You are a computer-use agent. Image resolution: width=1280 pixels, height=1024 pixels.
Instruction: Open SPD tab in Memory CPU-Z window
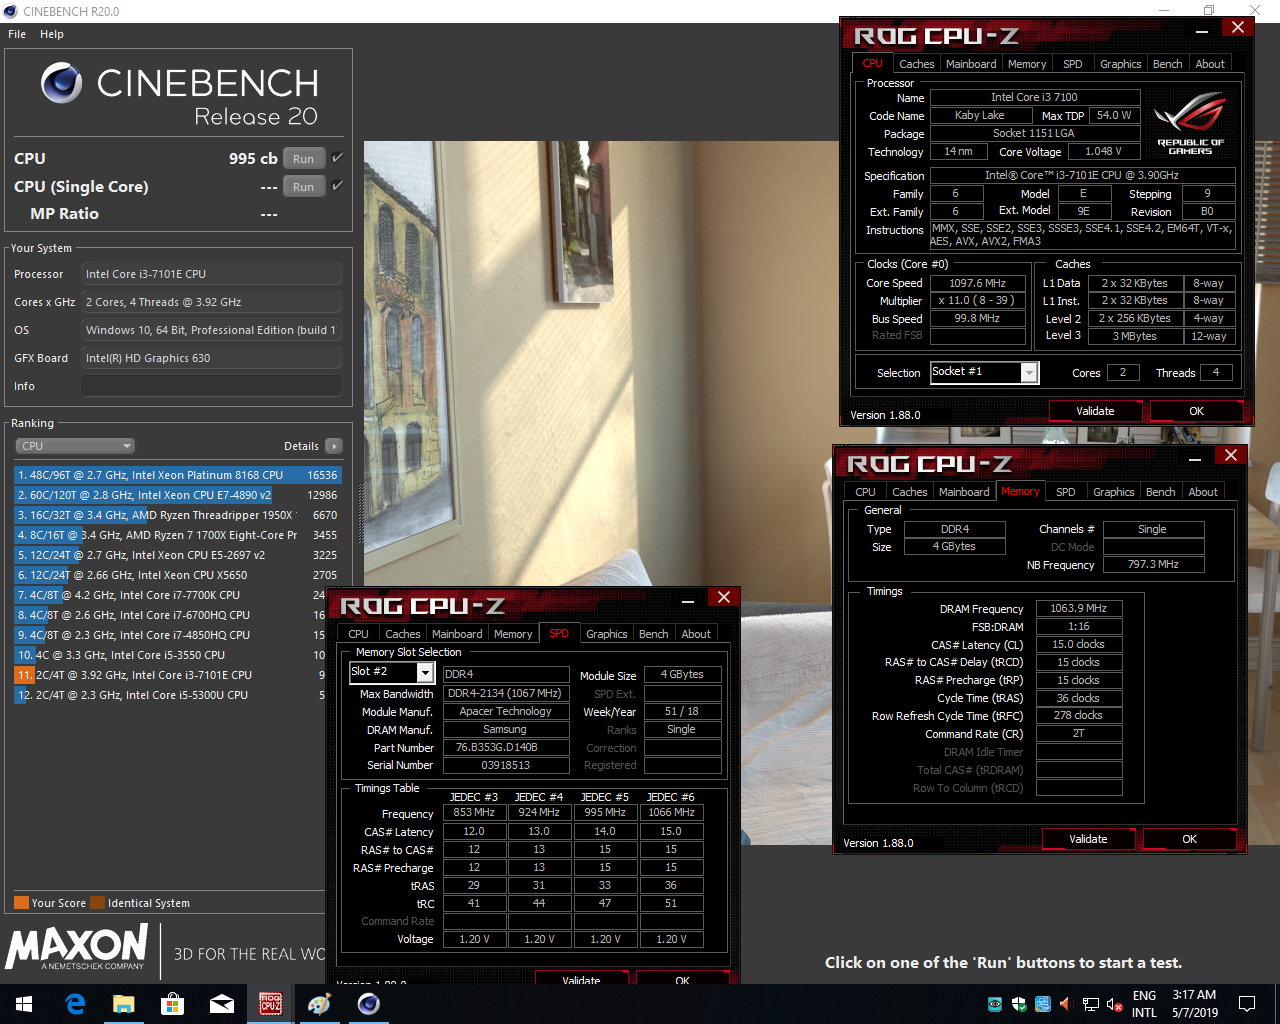click(1066, 492)
